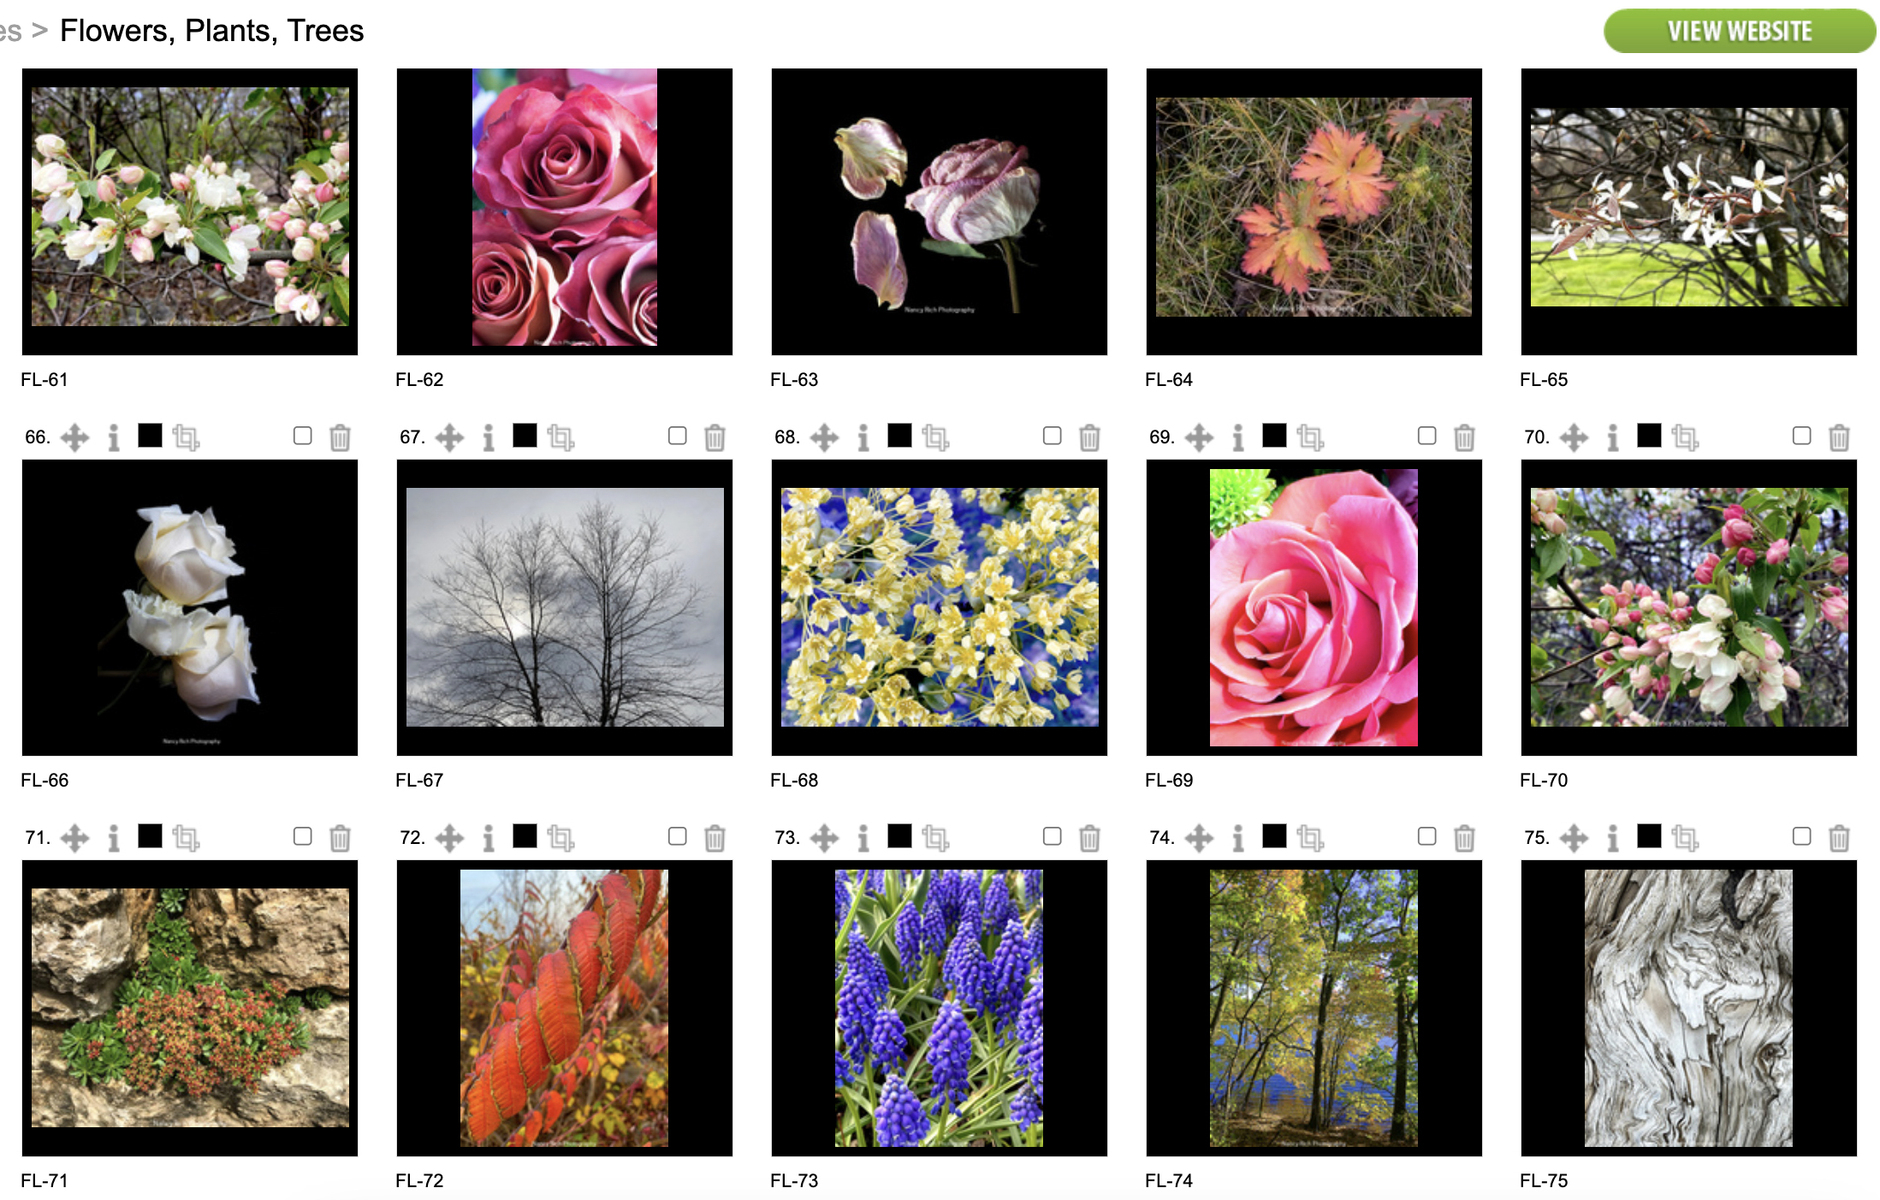The height and width of the screenshot is (1200, 1880).
Task: Select the FL-62 roses thumbnail
Action: (565, 211)
